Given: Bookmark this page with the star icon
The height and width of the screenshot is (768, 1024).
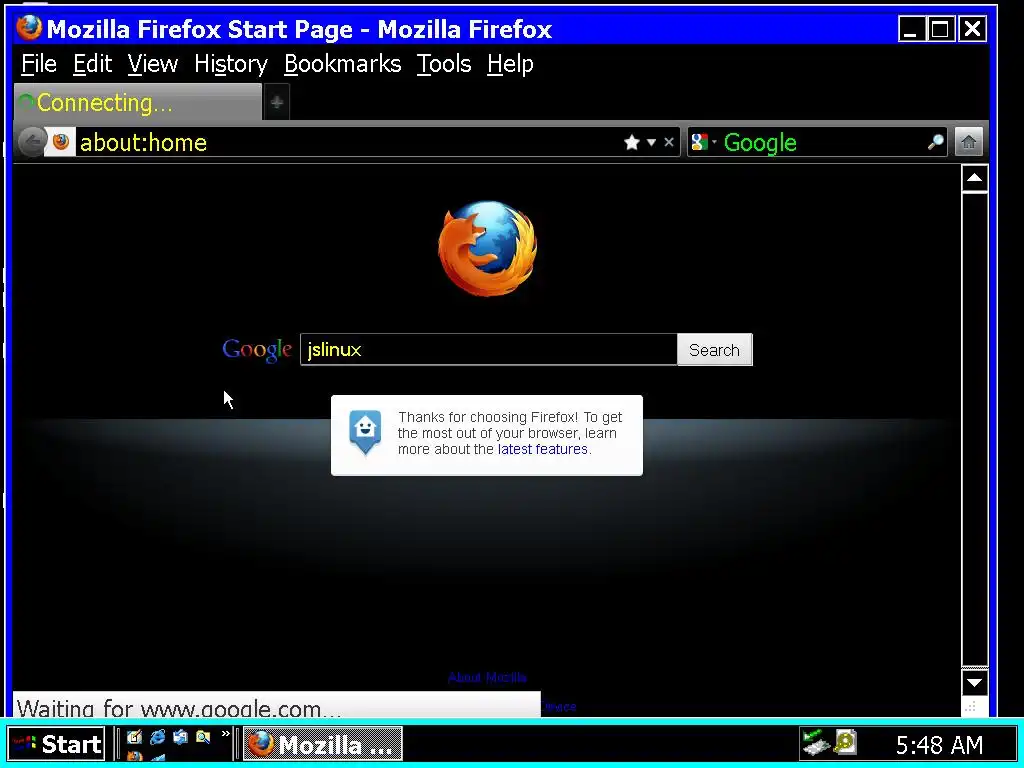Looking at the screenshot, I should 632,142.
